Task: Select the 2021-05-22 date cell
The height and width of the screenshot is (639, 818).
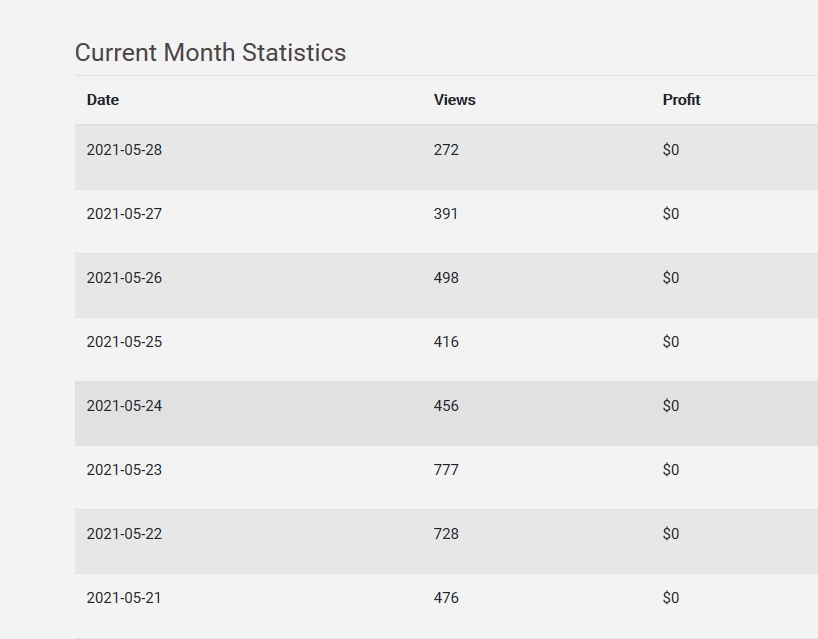Action: pos(124,534)
